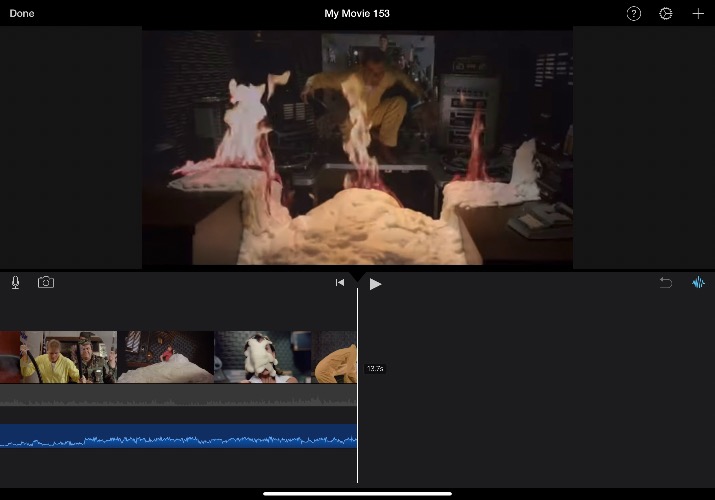Select the foam-covered face clip

pos(263,357)
